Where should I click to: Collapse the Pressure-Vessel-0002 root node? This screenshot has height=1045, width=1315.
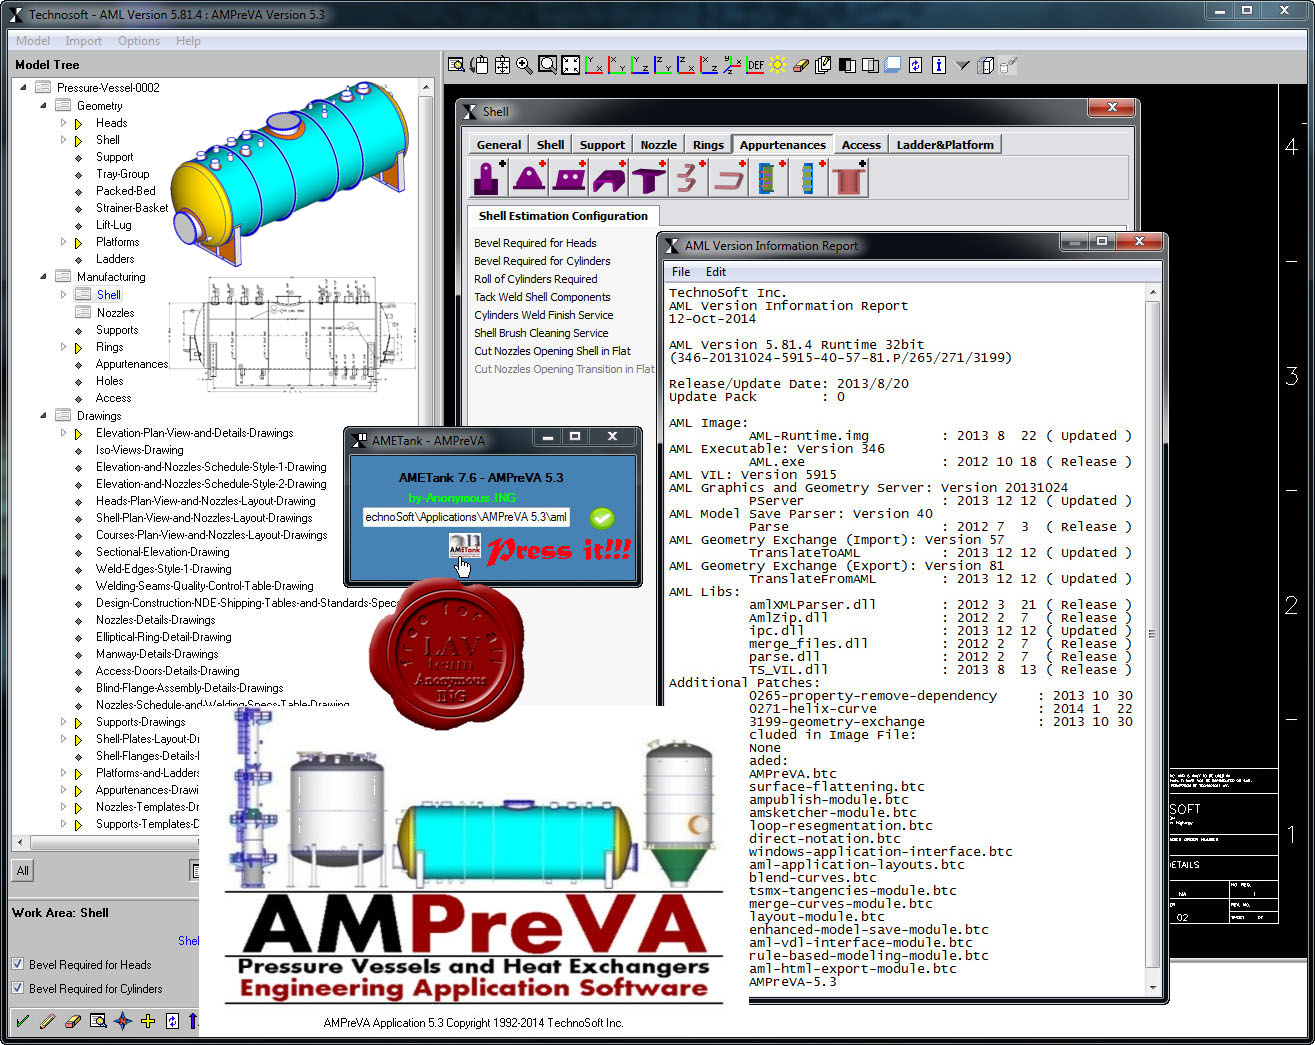24,87
